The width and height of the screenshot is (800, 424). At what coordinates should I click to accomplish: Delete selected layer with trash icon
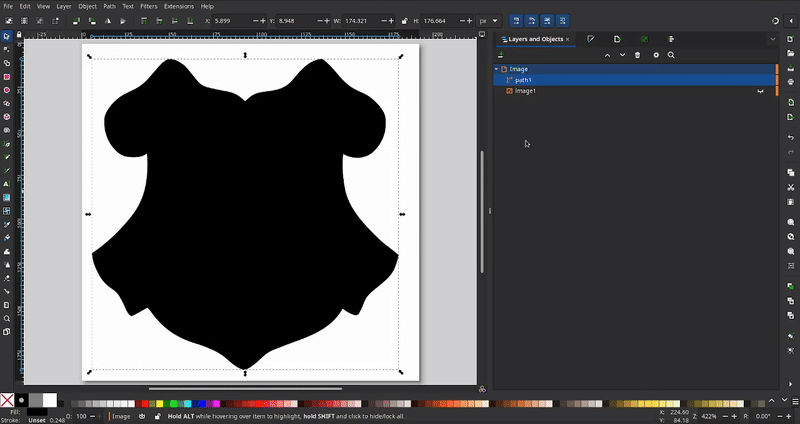click(x=638, y=55)
